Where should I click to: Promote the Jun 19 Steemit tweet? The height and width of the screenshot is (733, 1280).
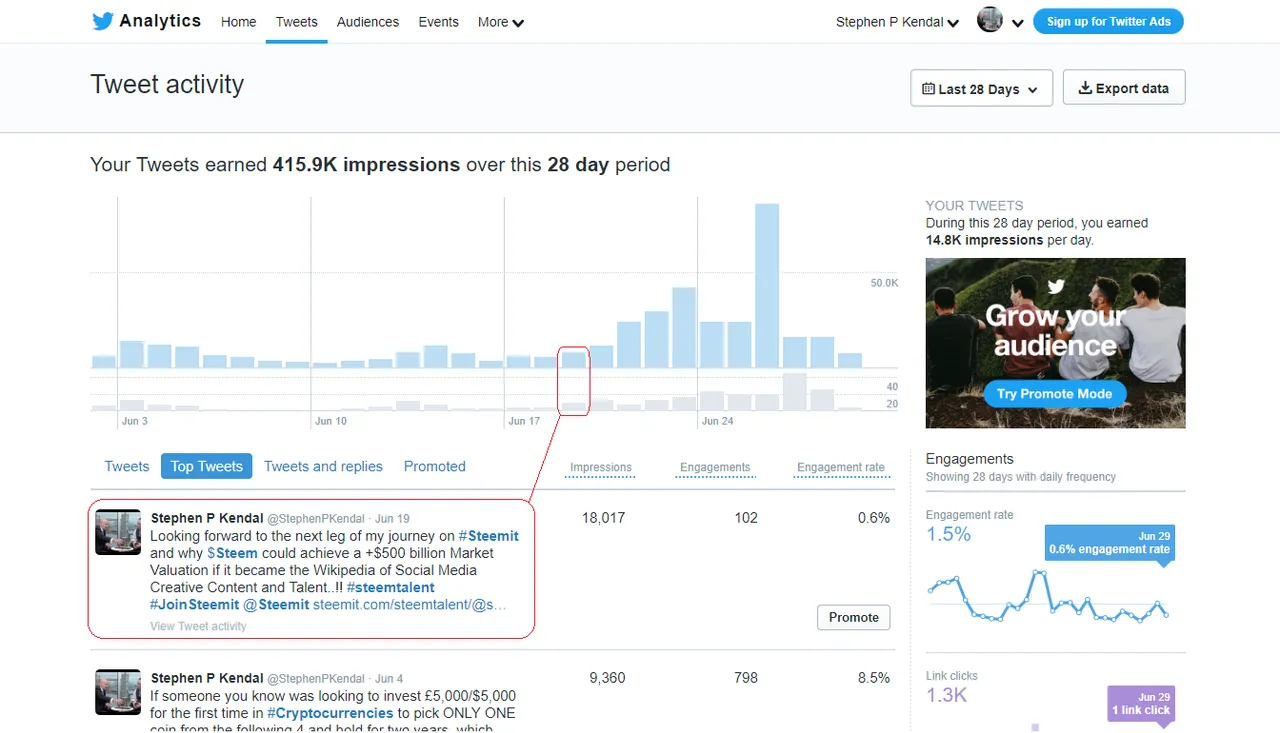click(854, 617)
